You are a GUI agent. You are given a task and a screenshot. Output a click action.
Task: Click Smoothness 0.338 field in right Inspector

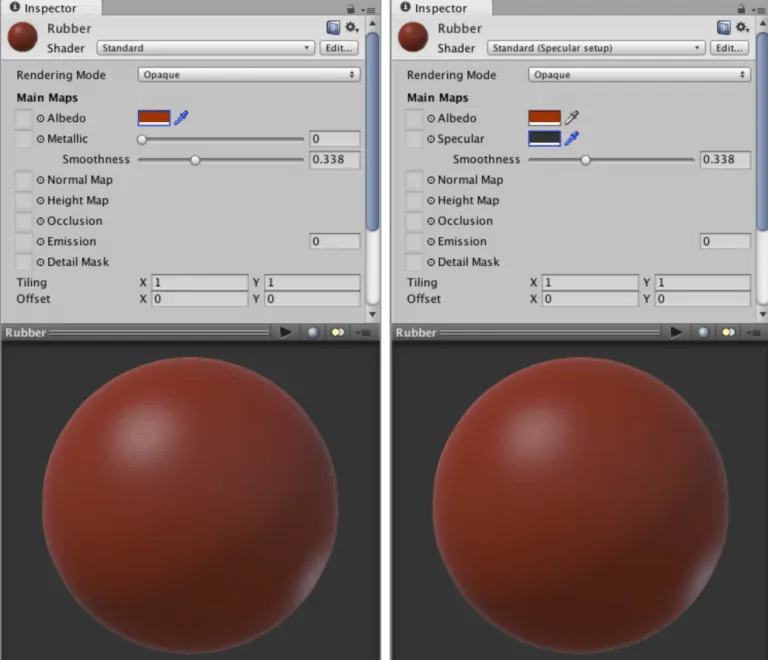(x=725, y=159)
